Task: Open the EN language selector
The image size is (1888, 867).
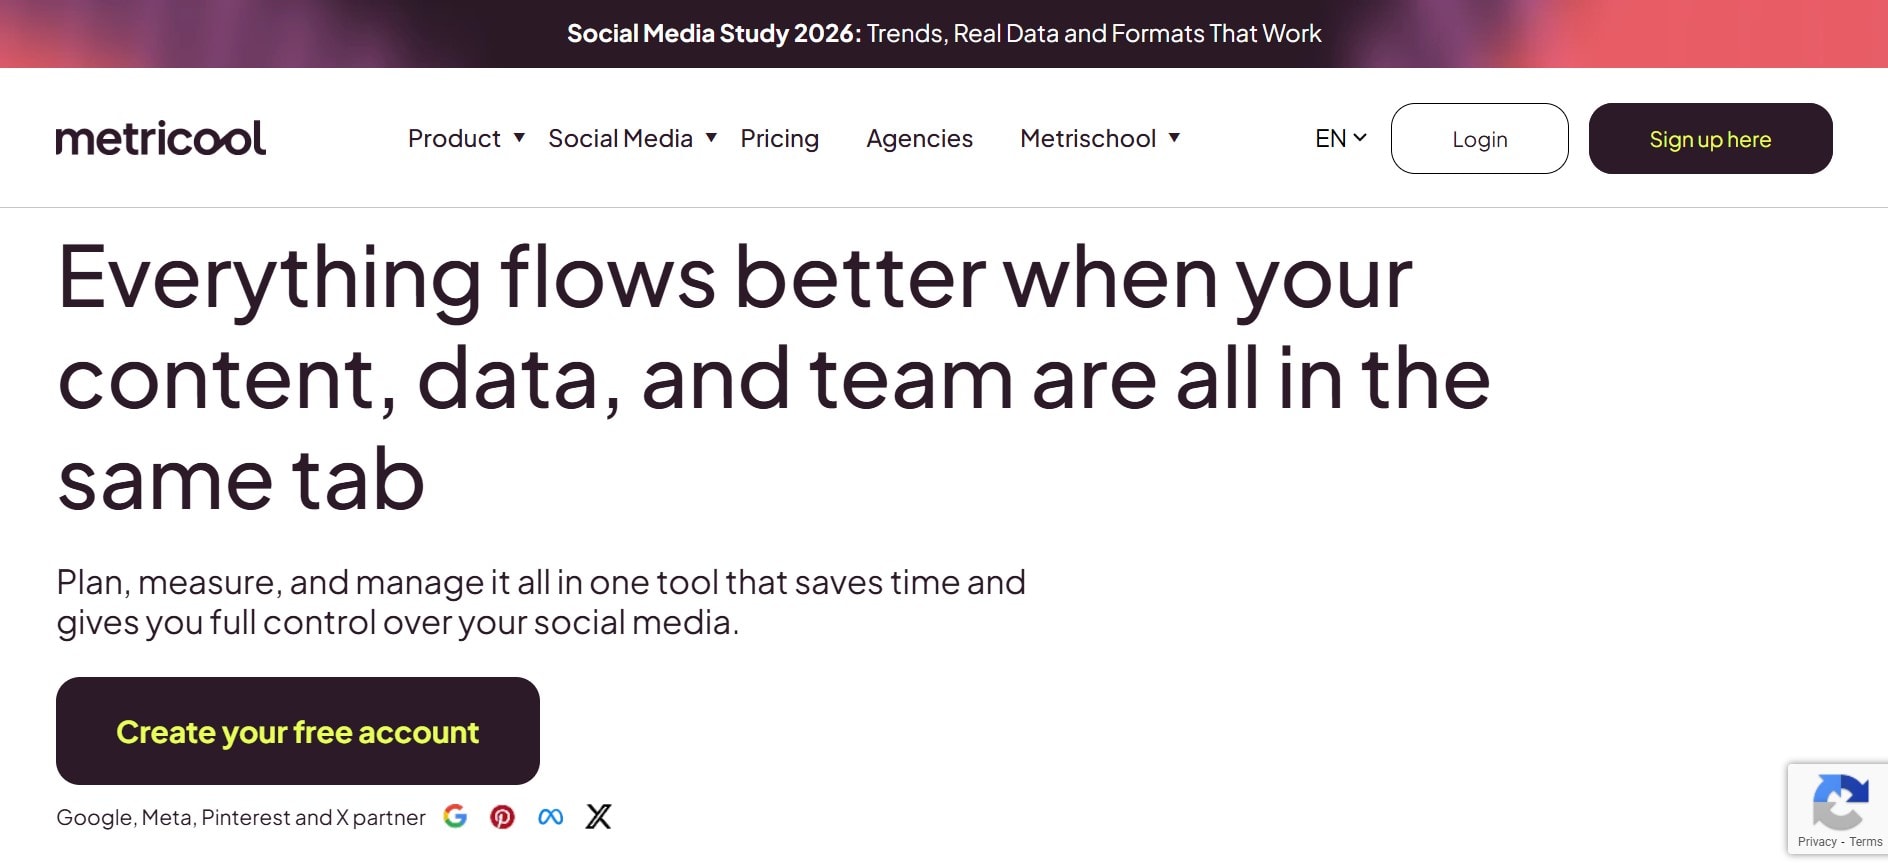Action: click(1339, 137)
